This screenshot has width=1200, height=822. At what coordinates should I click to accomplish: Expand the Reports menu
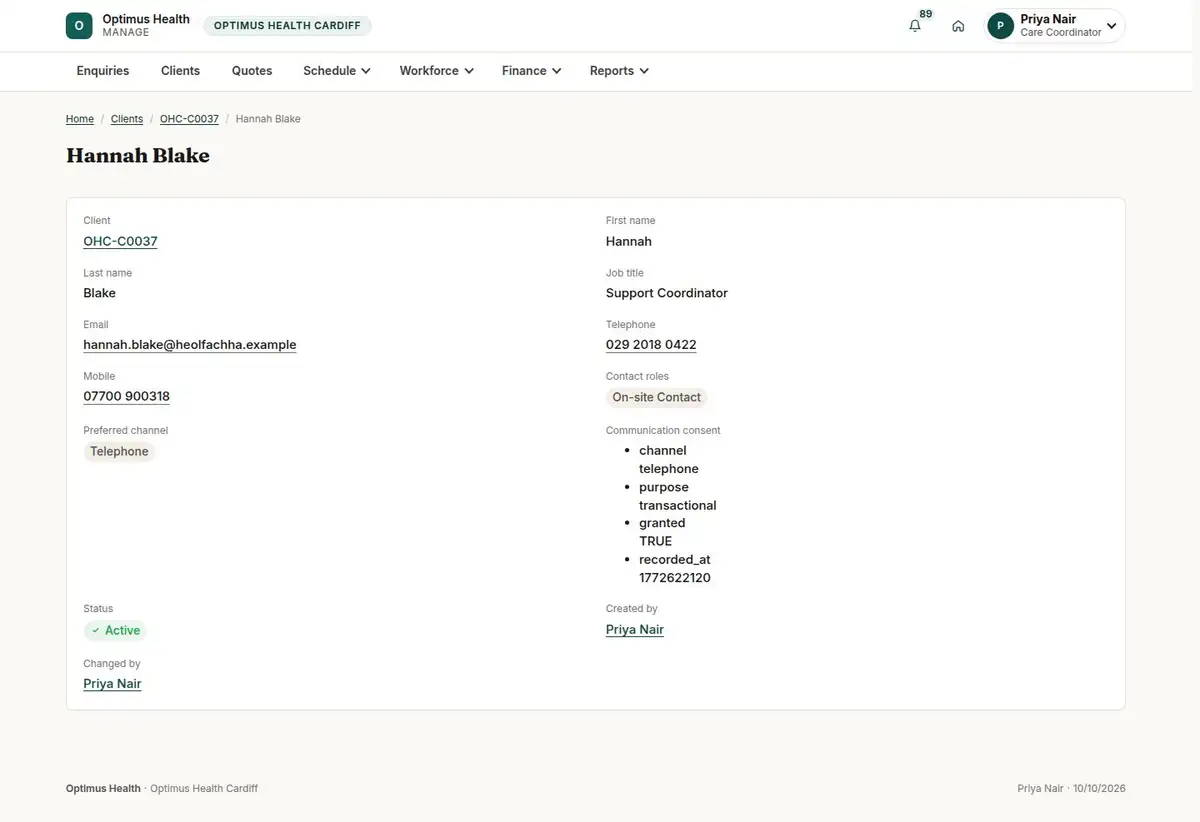620,71
